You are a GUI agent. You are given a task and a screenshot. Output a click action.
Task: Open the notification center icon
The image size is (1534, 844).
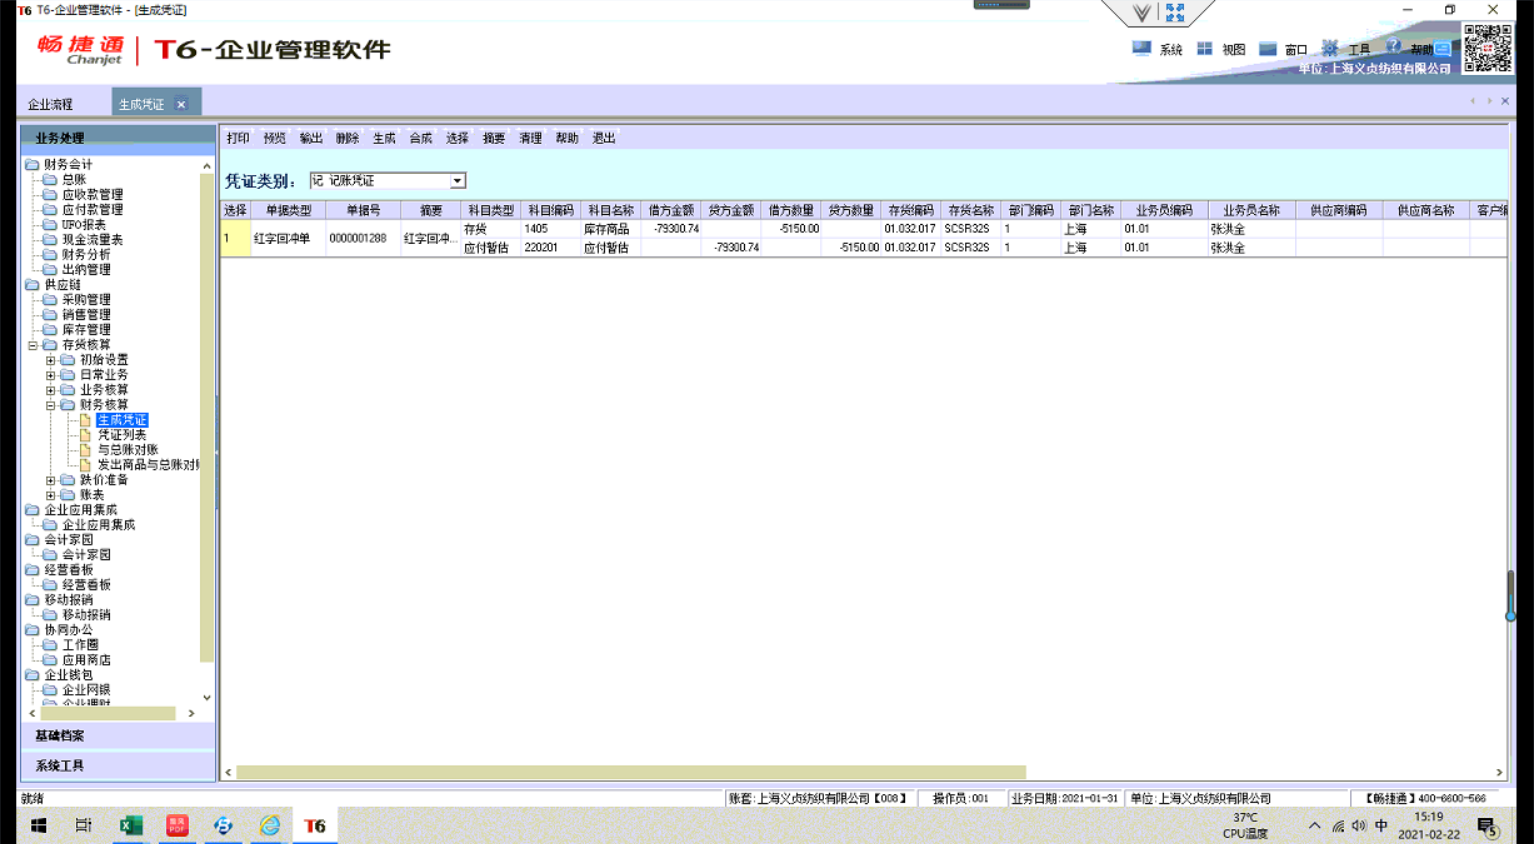(x=1487, y=826)
